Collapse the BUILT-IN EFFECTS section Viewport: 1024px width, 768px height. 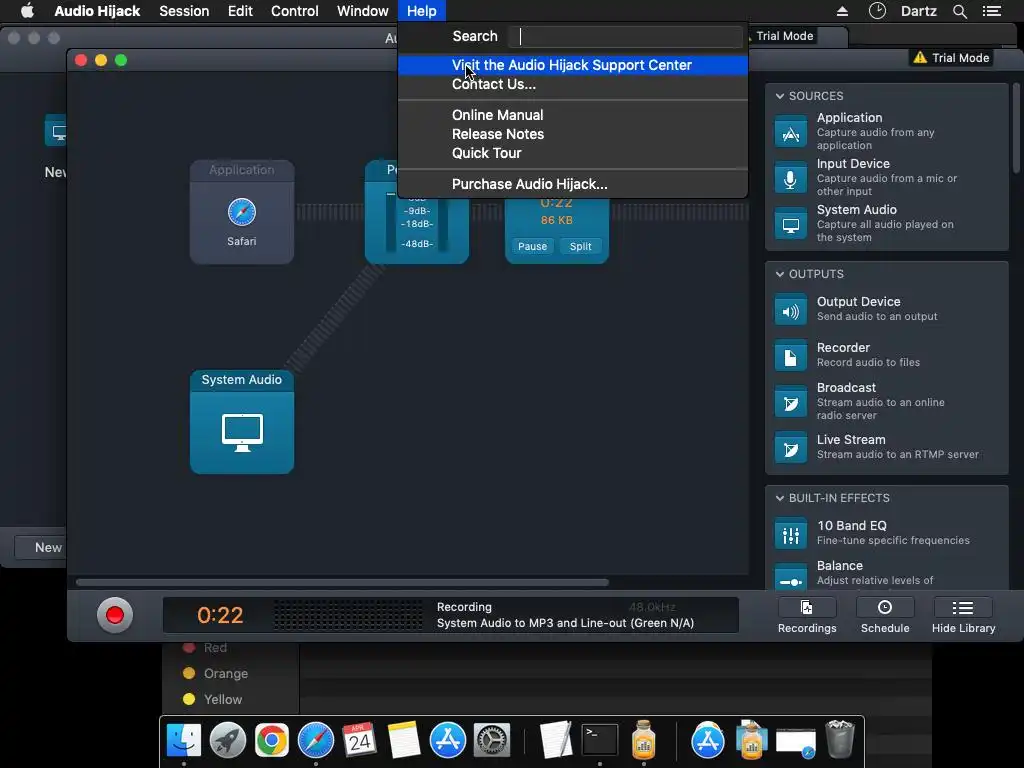coord(780,498)
